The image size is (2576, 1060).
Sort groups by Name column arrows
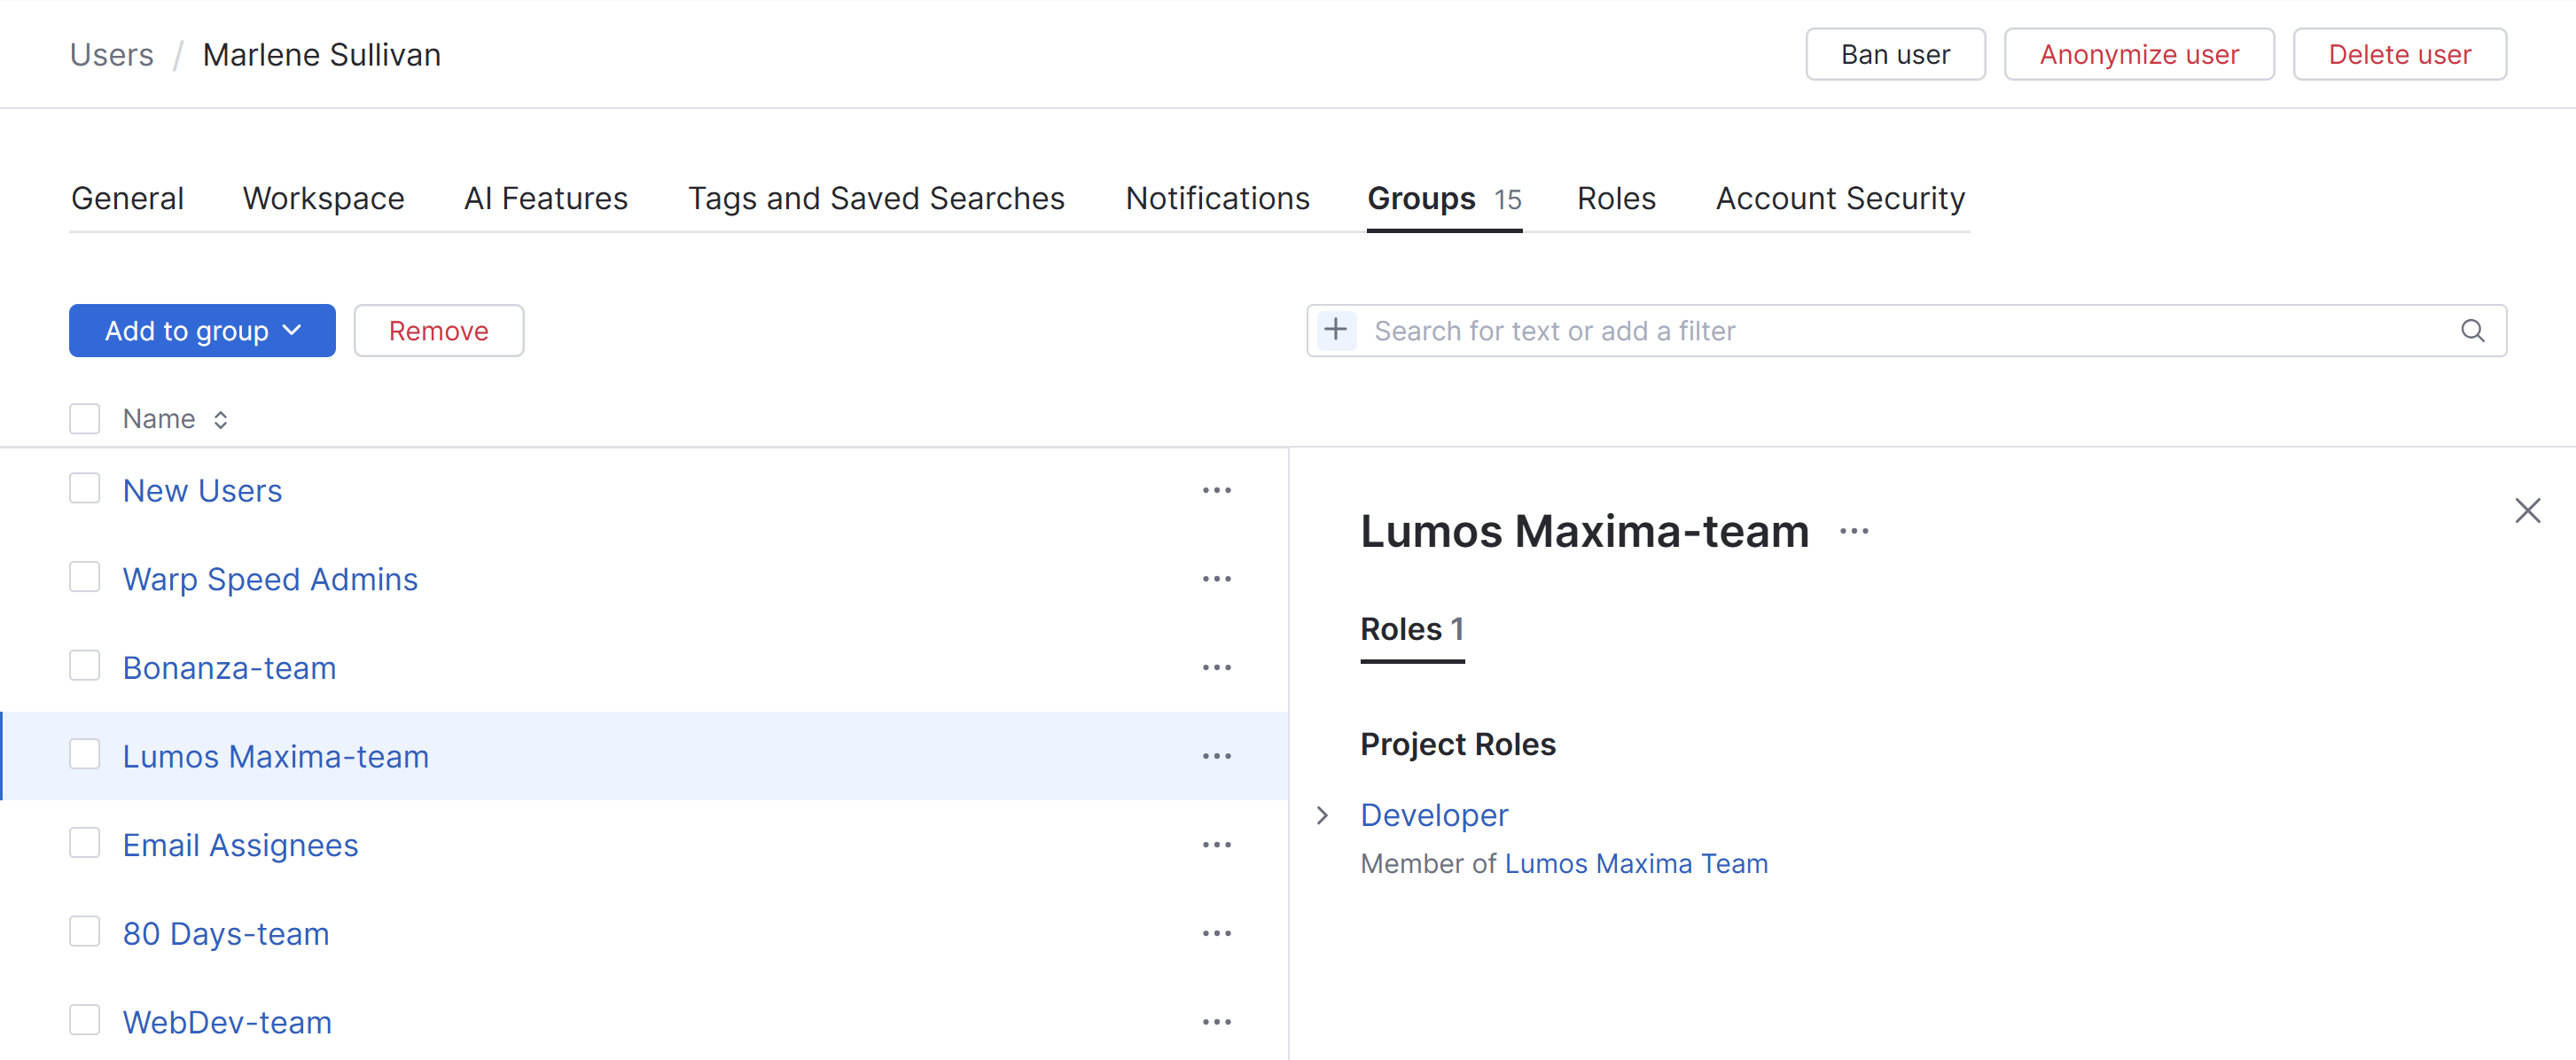pyautogui.click(x=220, y=420)
